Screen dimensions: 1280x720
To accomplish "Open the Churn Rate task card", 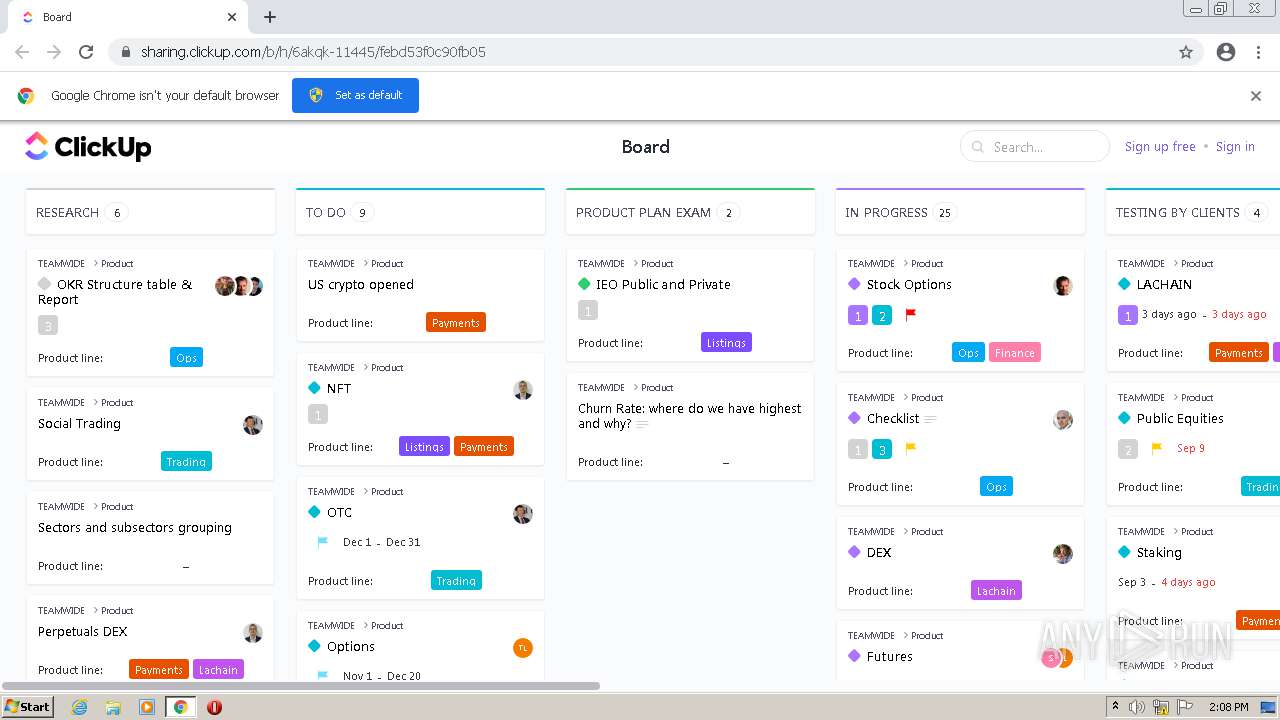I will coord(690,427).
